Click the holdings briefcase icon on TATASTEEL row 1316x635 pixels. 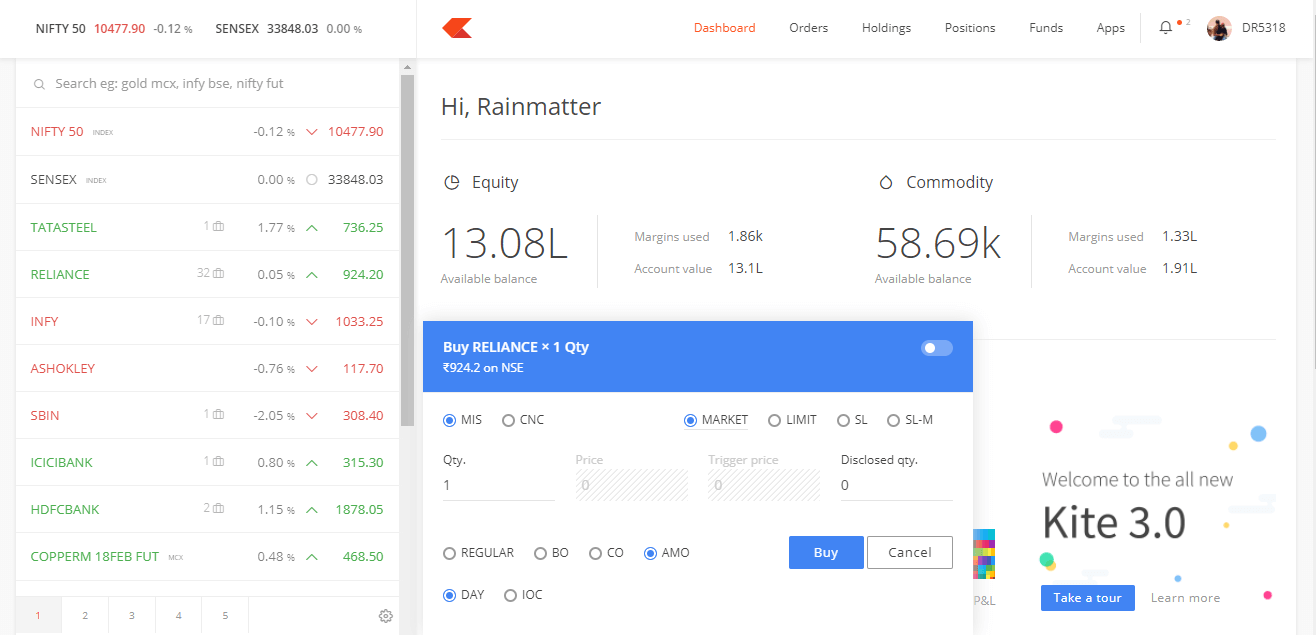point(218,227)
